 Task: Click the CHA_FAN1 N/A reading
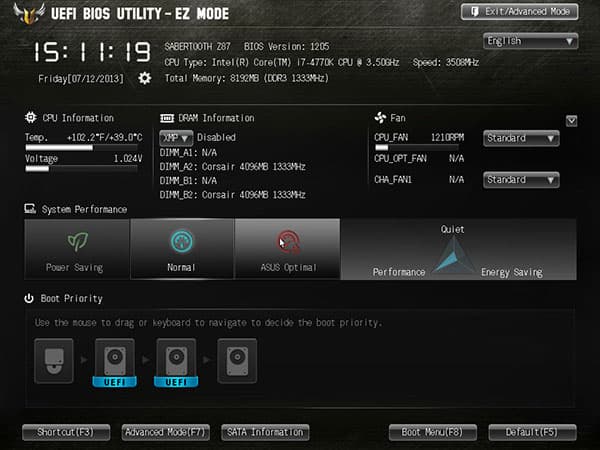419,179
